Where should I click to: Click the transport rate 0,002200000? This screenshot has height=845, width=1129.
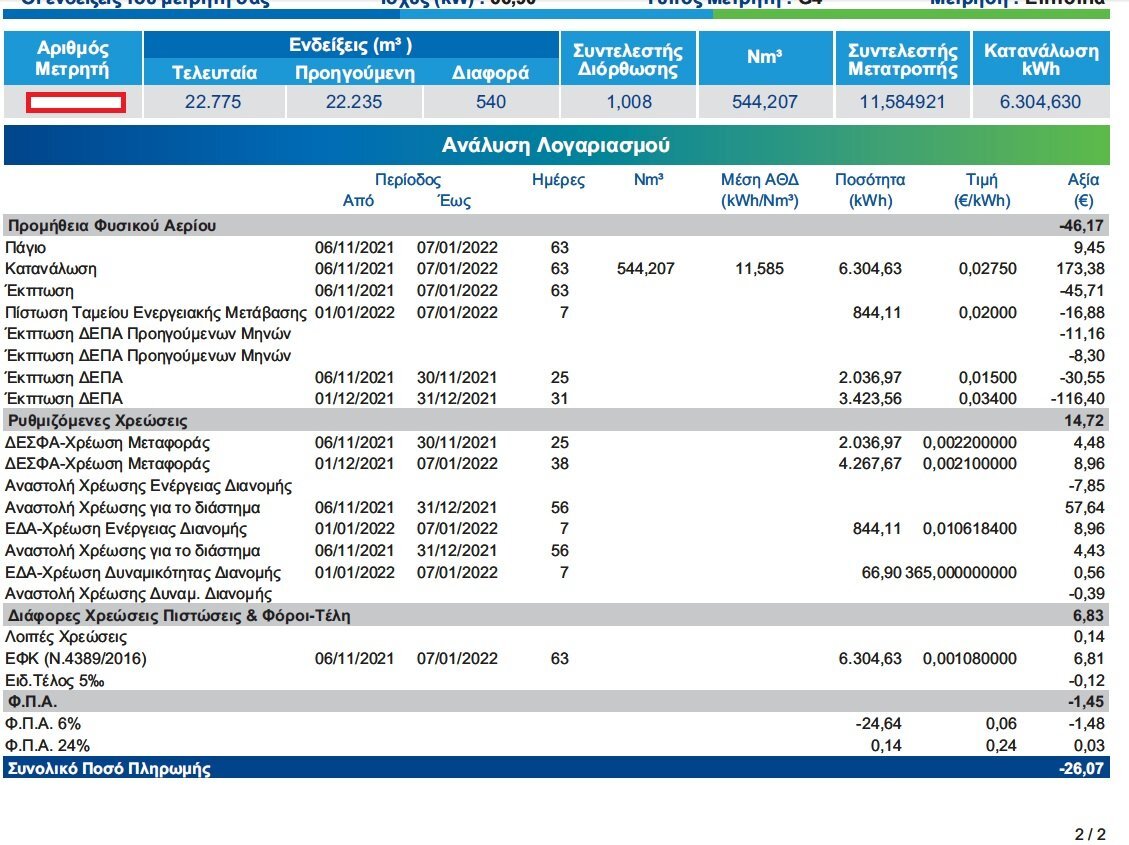point(970,443)
